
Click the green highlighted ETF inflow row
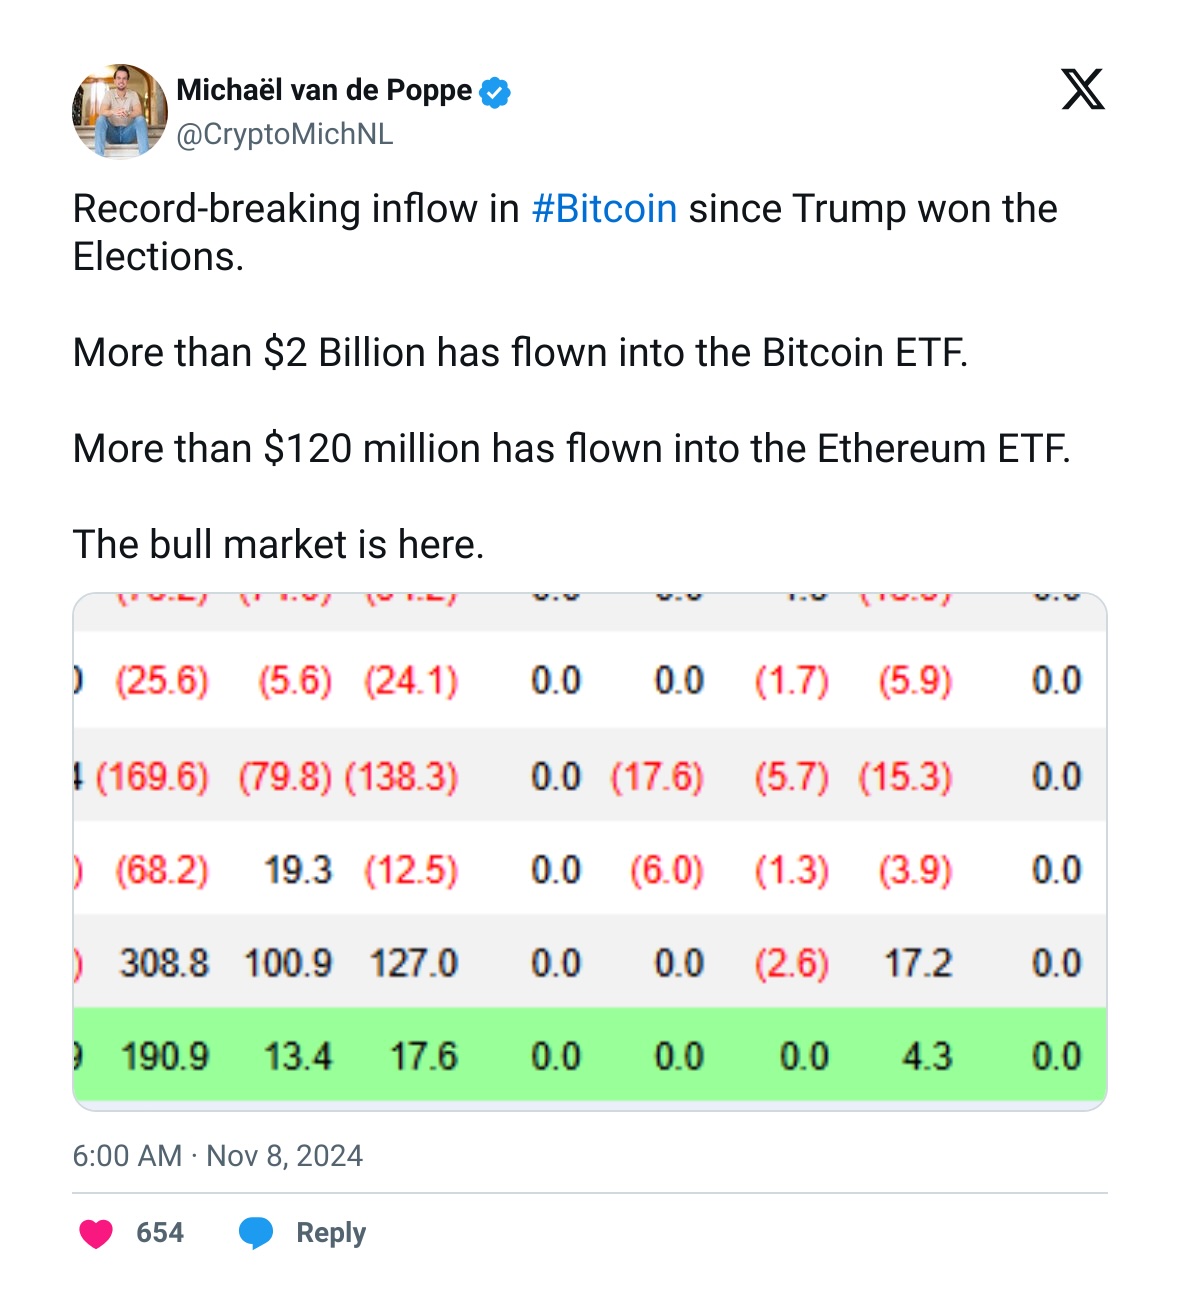(x=590, y=1055)
